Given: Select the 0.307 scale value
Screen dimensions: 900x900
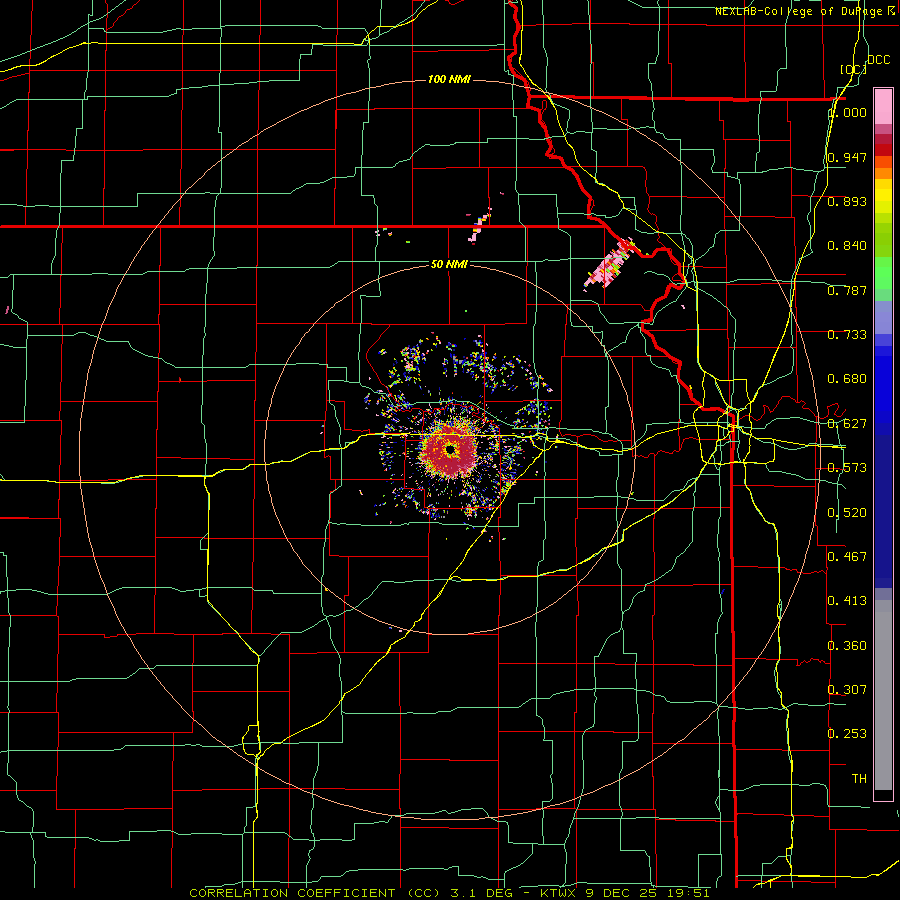Looking at the screenshot, I should click(847, 690).
